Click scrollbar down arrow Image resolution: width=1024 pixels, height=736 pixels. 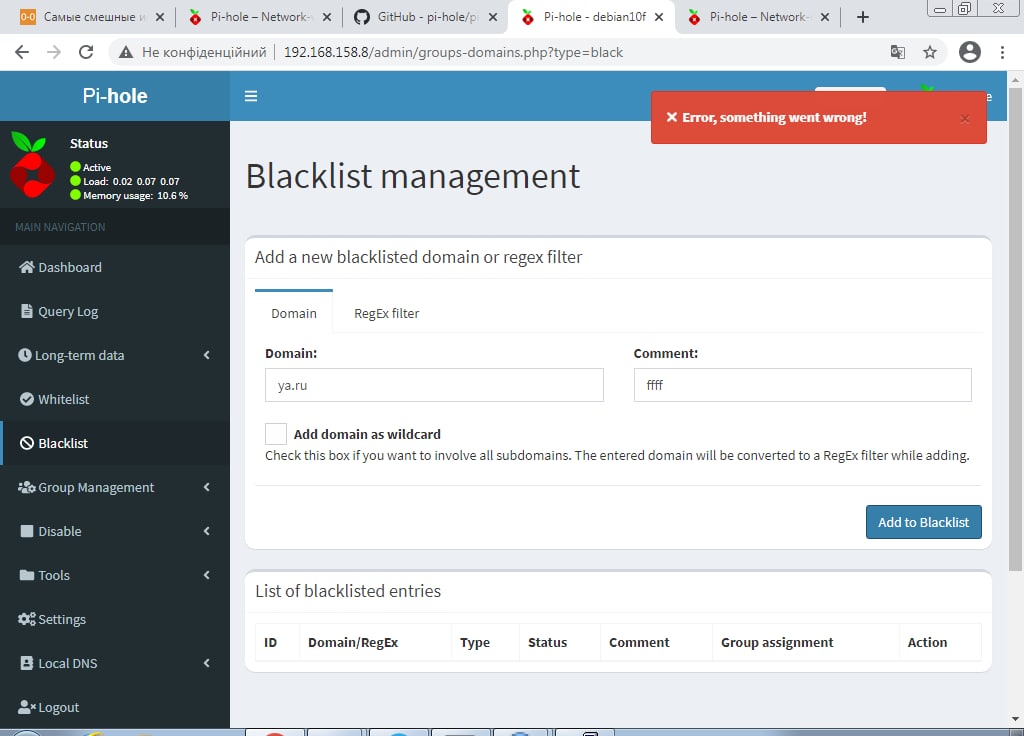(x=1015, y=719)
